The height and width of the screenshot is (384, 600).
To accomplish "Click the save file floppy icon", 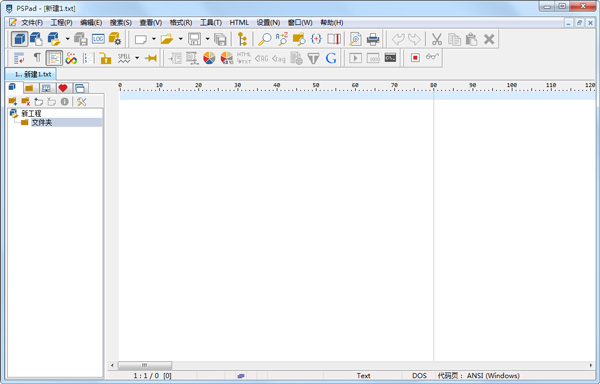I will (x=194, y=39).
